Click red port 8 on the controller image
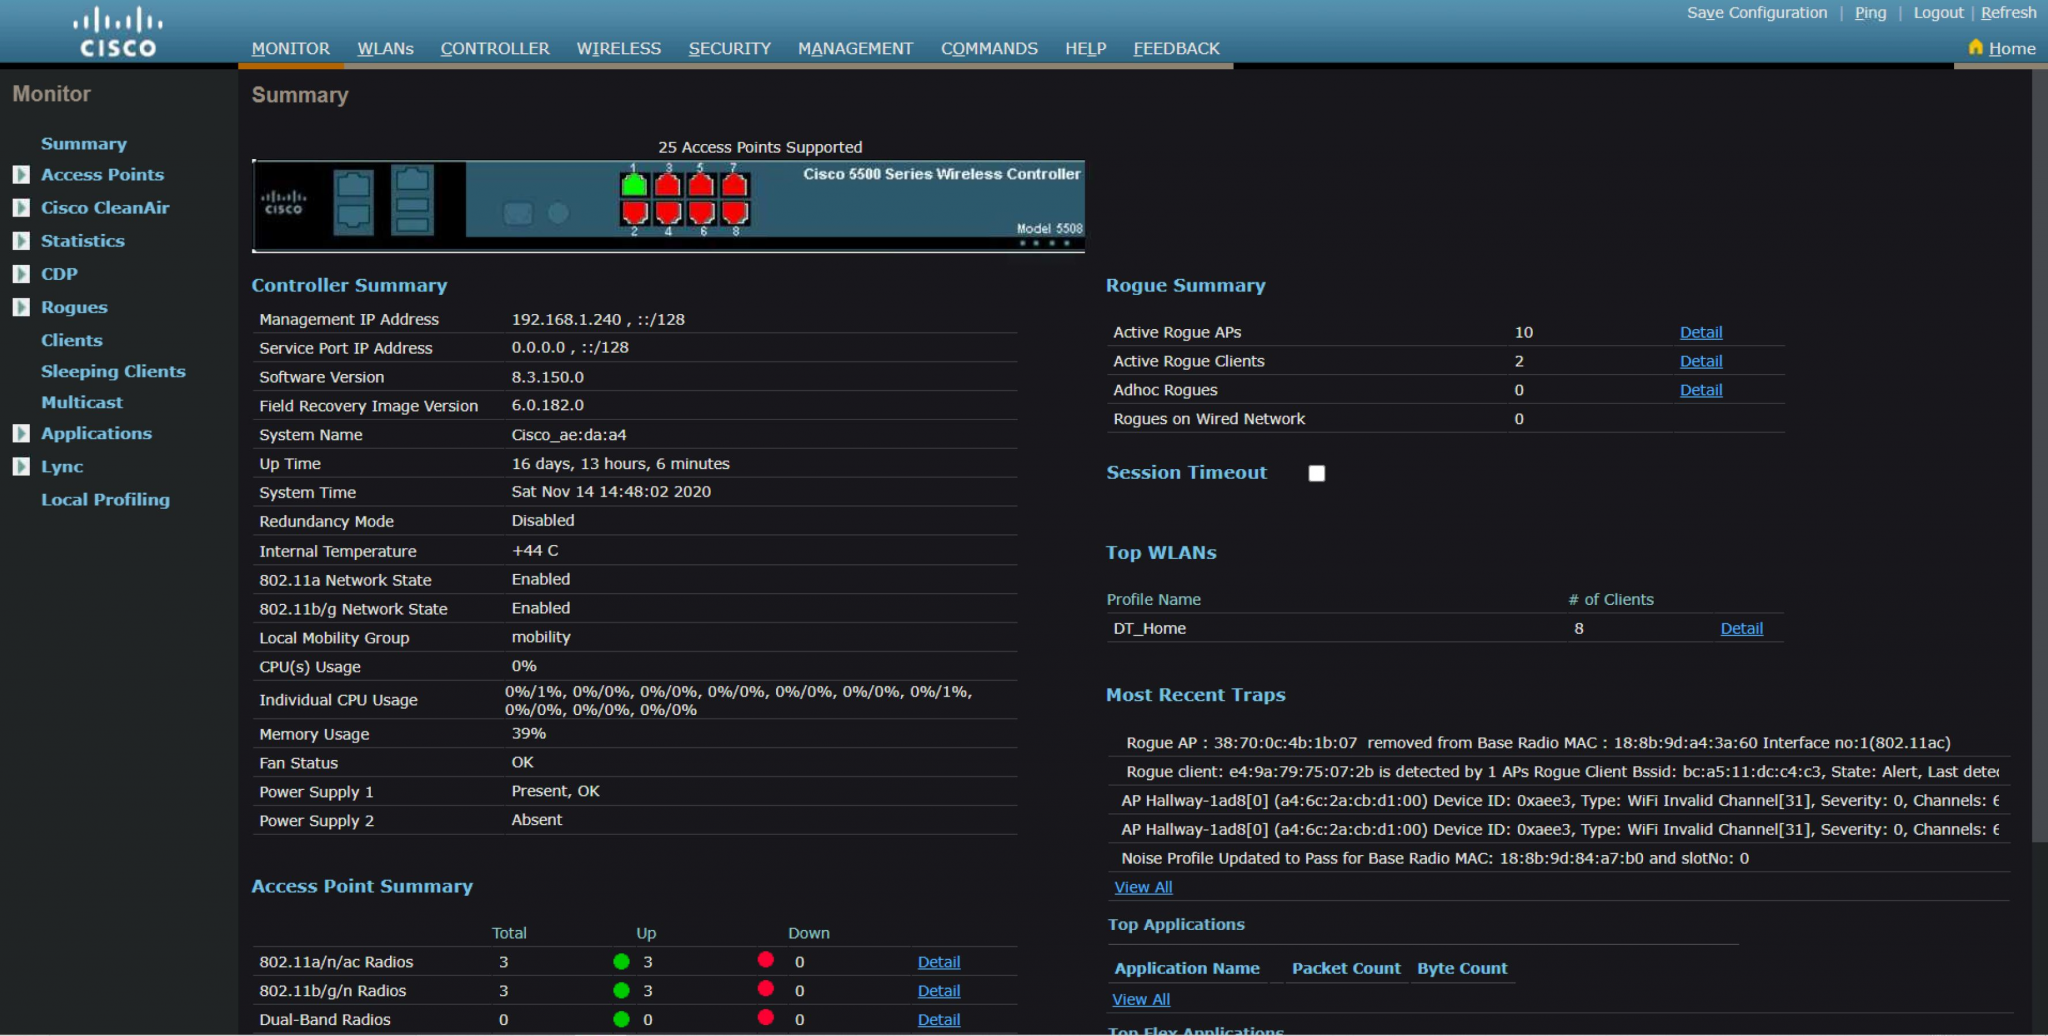 (x=735, y=212)
